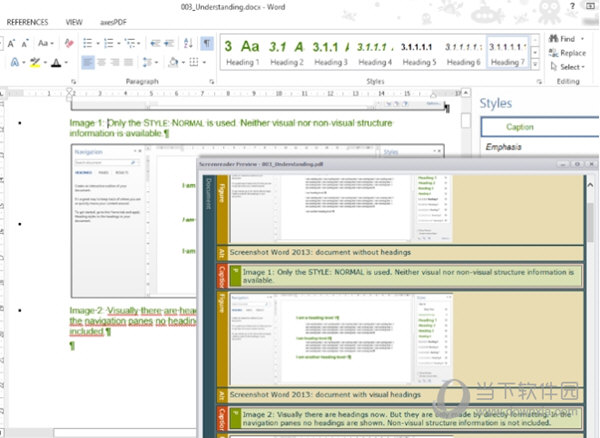Open bullets library dropdown arrow
The height and width of the screenshot is (438, 600).
coord(98,43)
